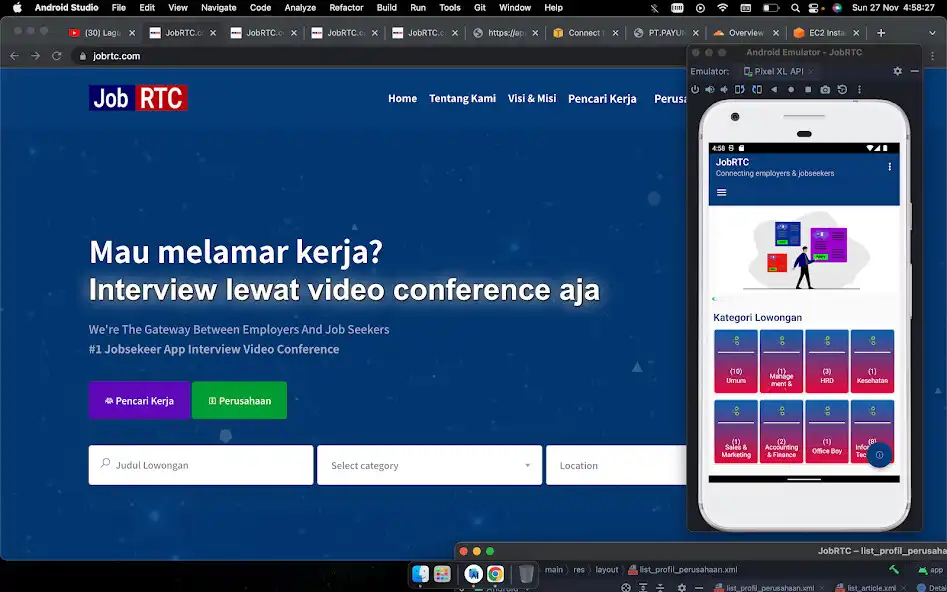
Task: Open the JobRTC app overflow menu
Action: tap(889, 167)
